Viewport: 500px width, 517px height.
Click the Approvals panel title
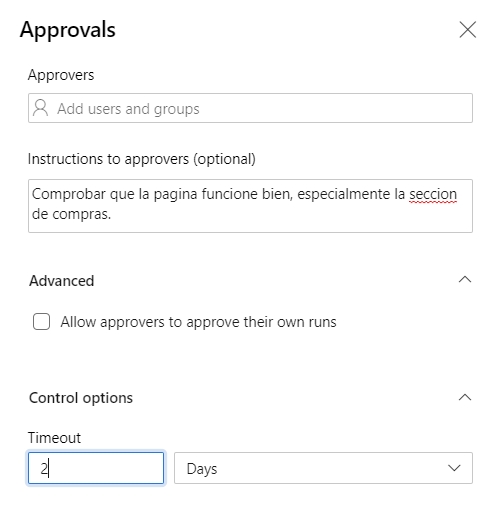[x=68, y=30]
